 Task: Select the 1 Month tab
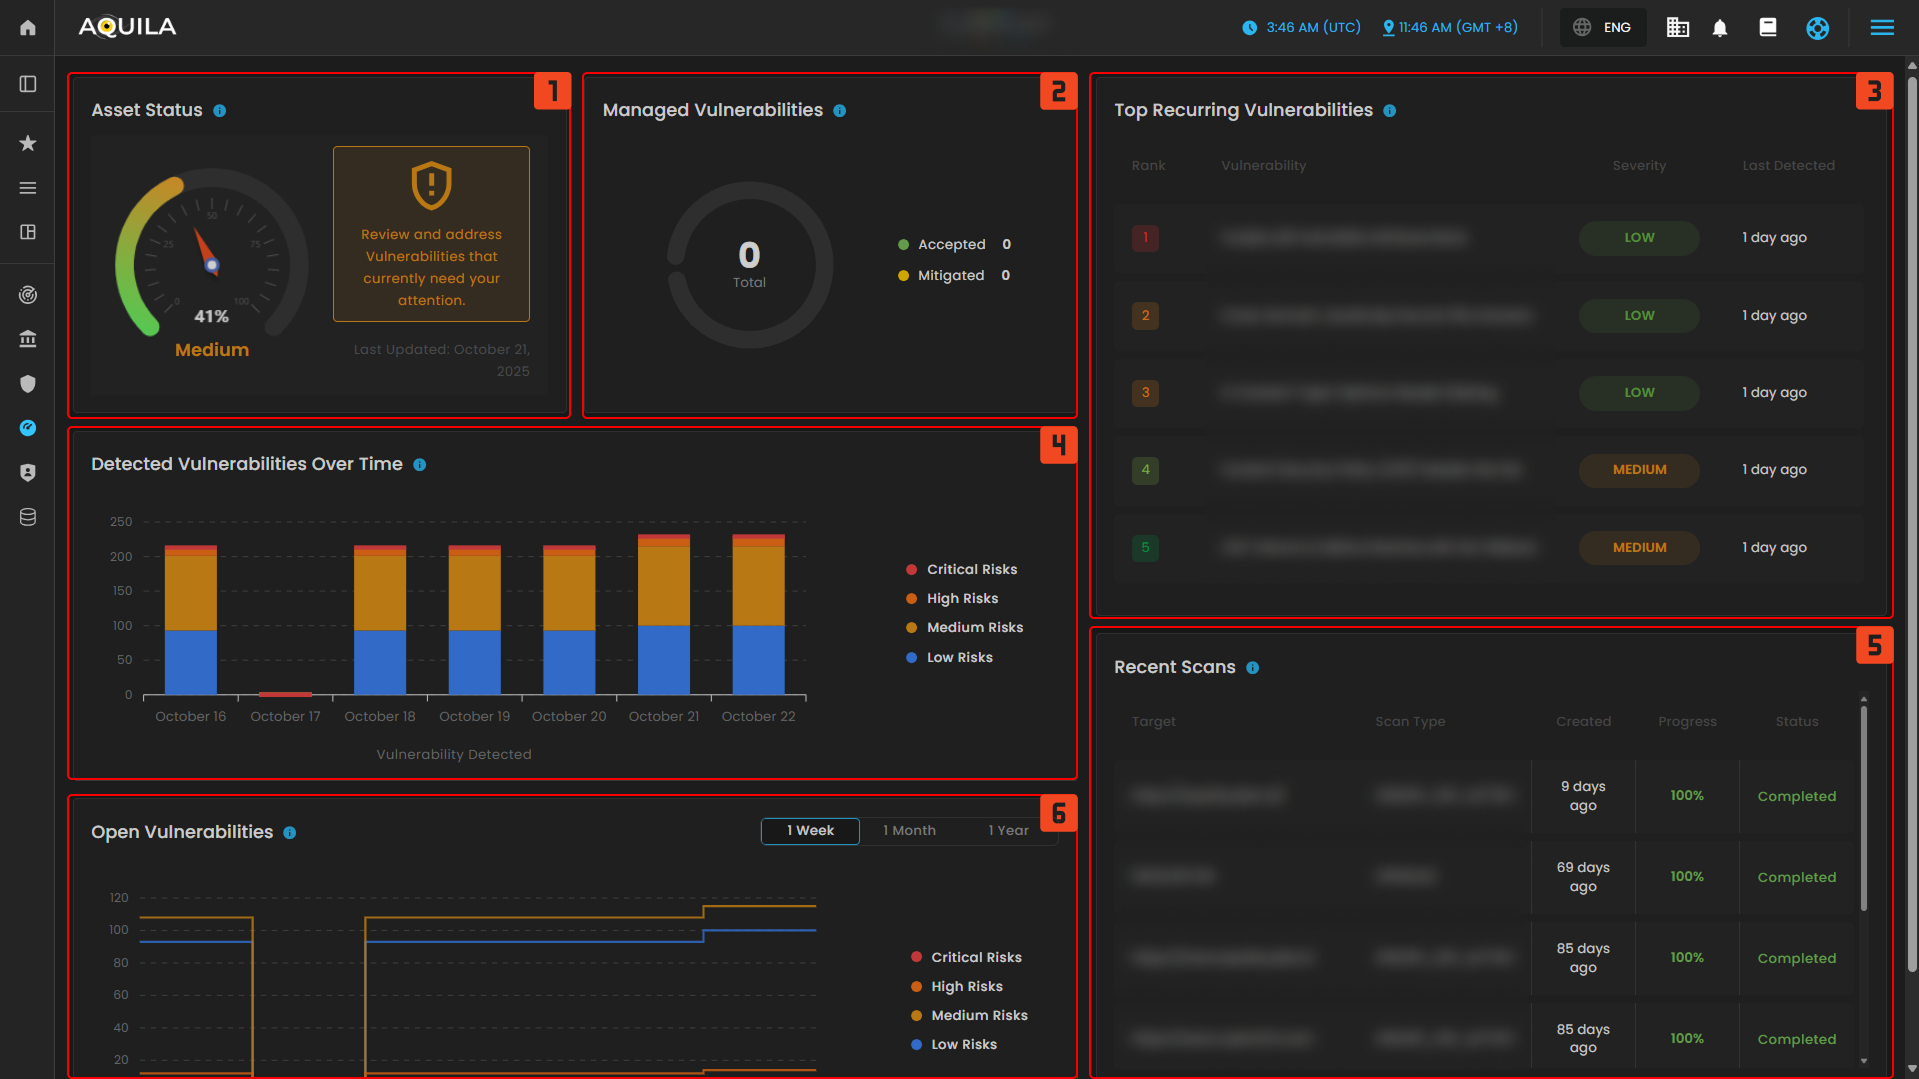909,830
